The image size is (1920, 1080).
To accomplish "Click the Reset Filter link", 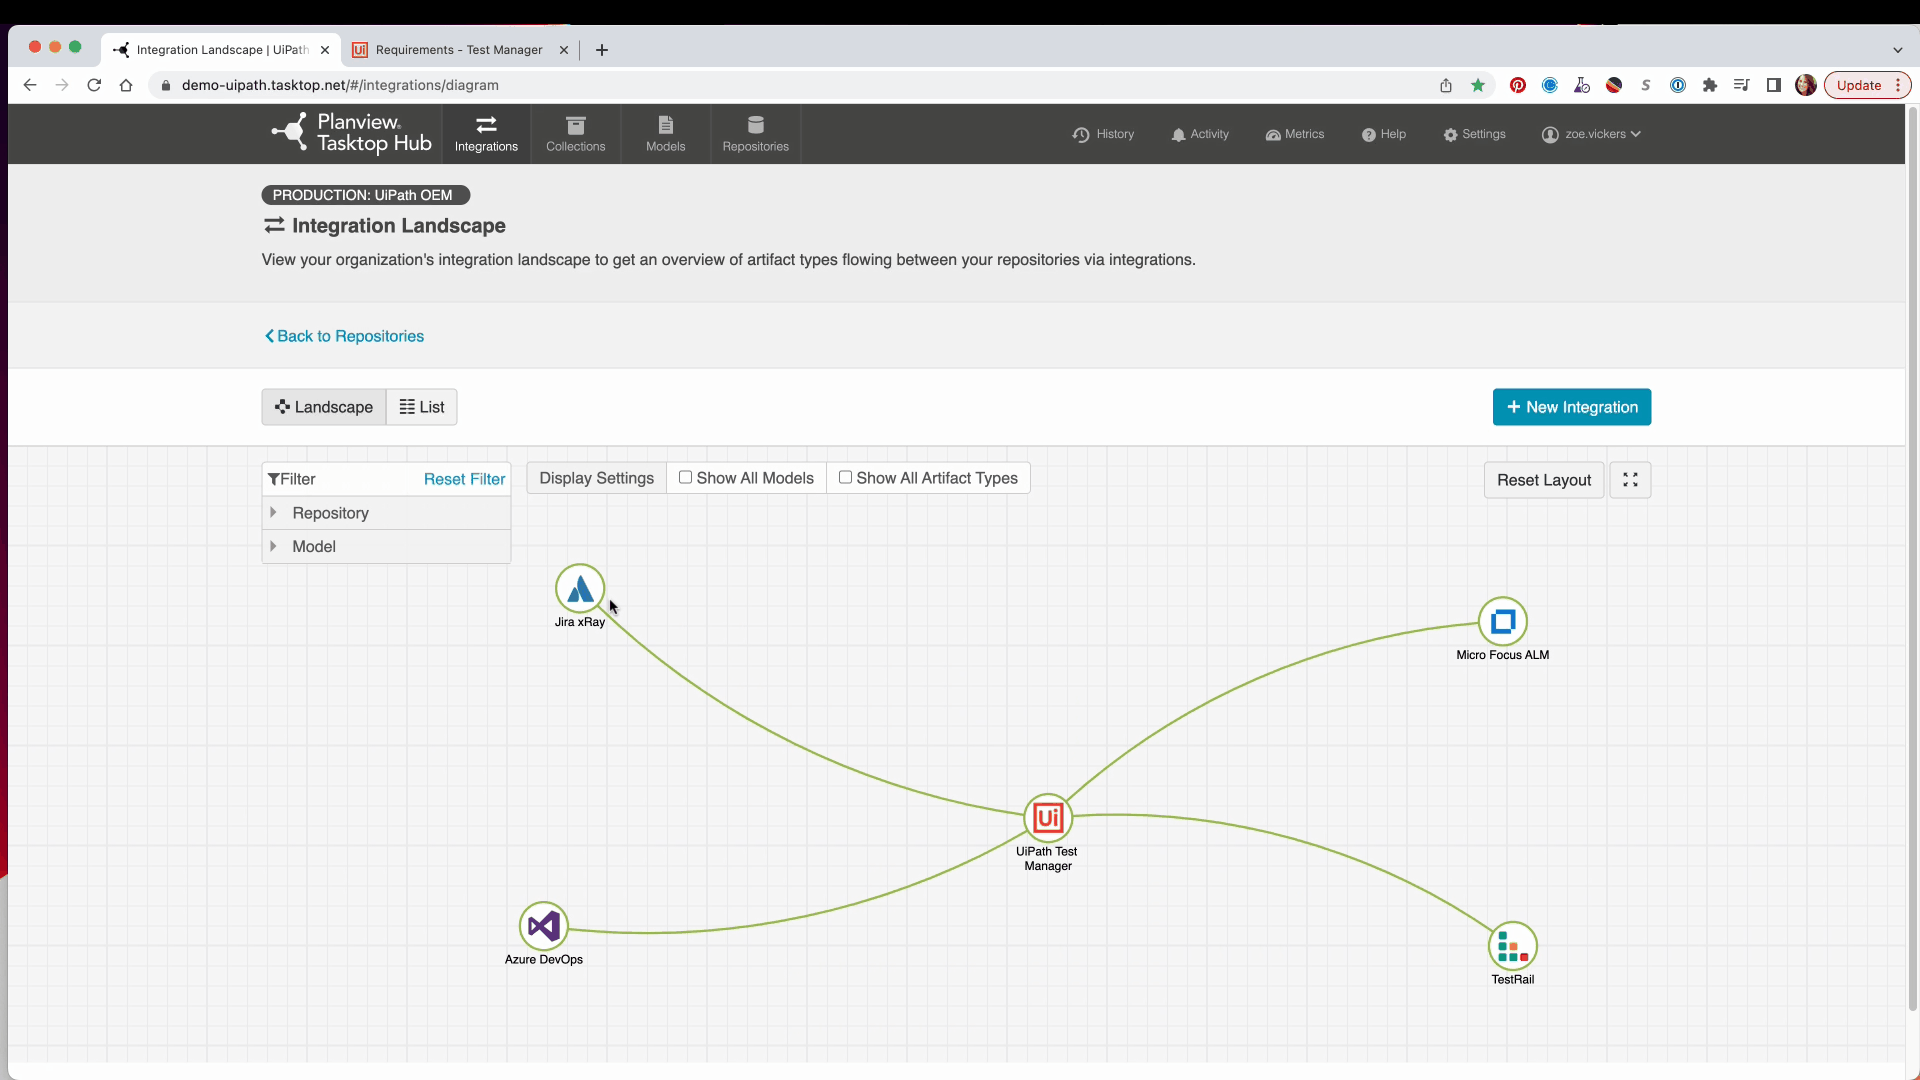I will pyautogui.click(x=464, y=479).
